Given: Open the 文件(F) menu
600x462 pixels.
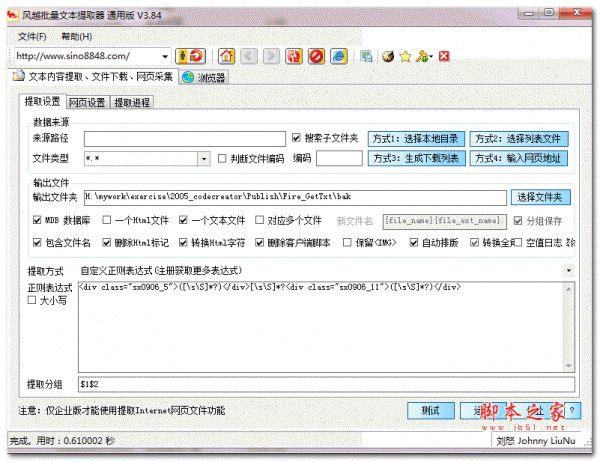Looking at the screenshot, I should coord(32,37).
